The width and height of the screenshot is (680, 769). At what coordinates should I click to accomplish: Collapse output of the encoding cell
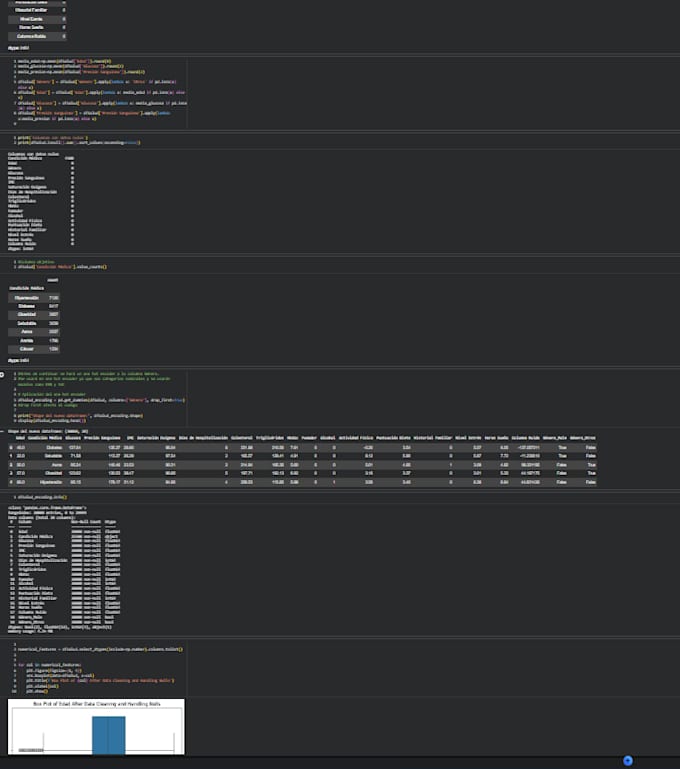[x=2, y=431]
